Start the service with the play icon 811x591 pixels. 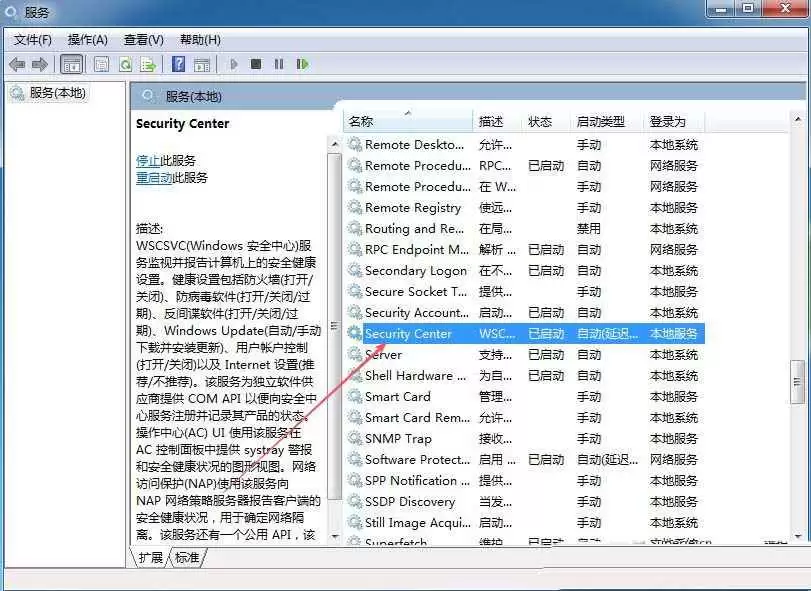pos(233,64)
